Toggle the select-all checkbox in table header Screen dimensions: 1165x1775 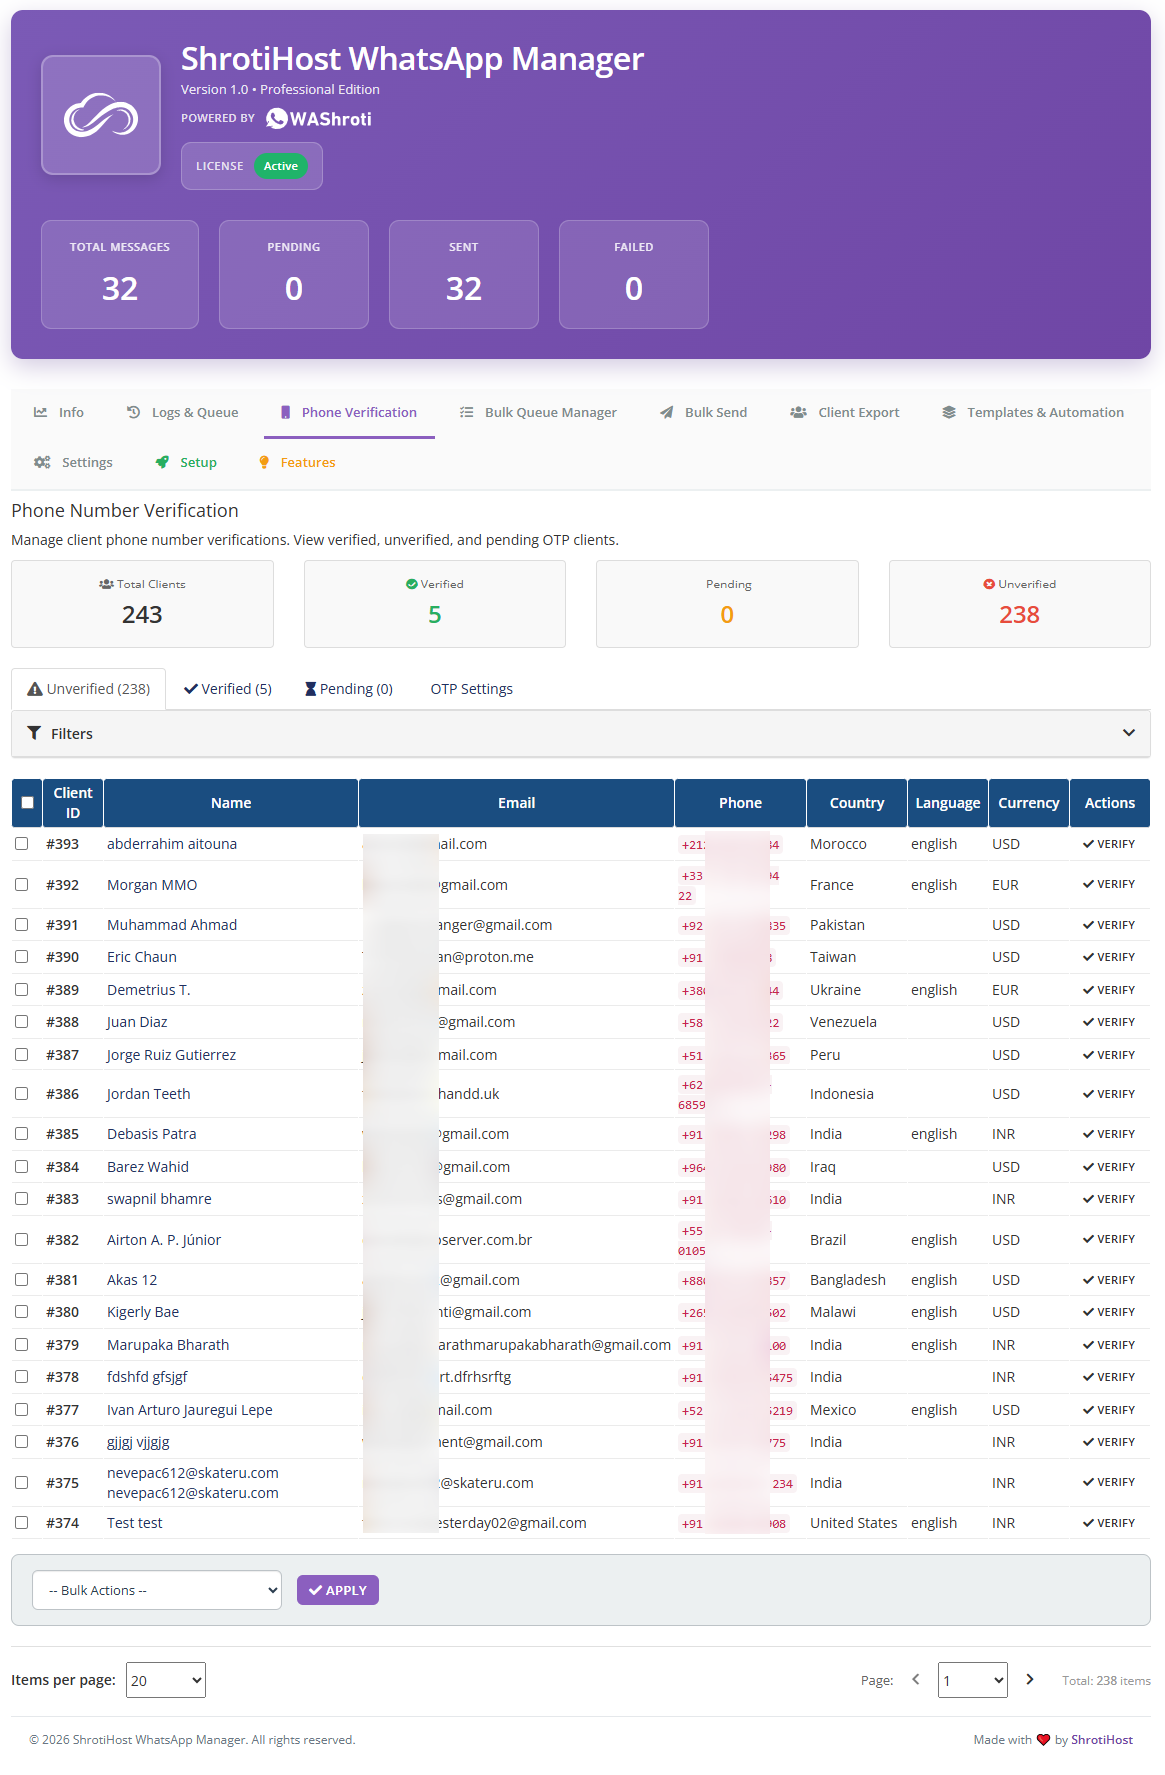pos(27,803)
